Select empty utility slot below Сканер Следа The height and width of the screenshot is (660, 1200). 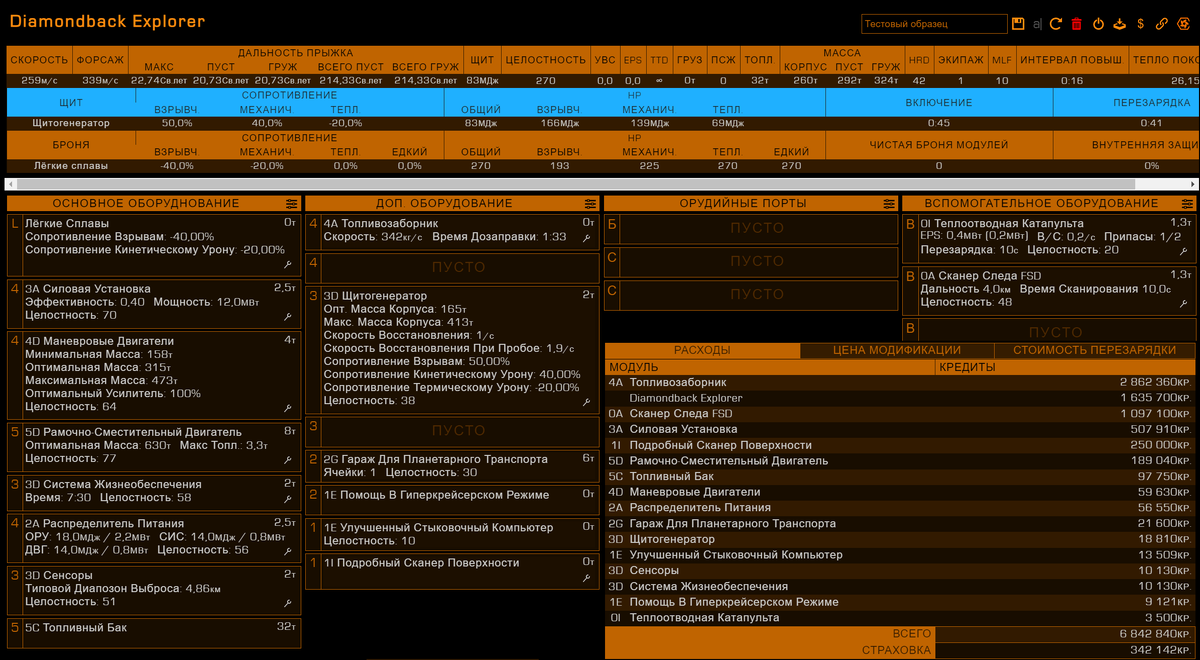click(x=1049, y=329)
